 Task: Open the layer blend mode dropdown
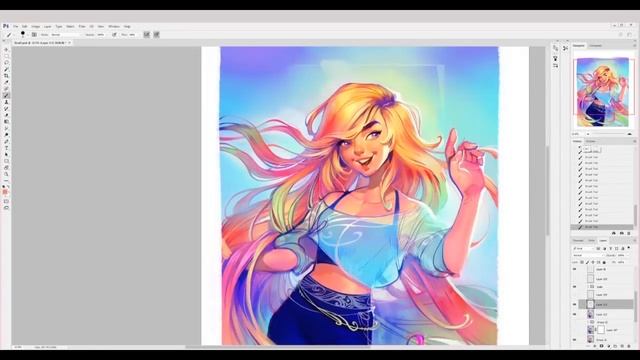pos(588,255)
